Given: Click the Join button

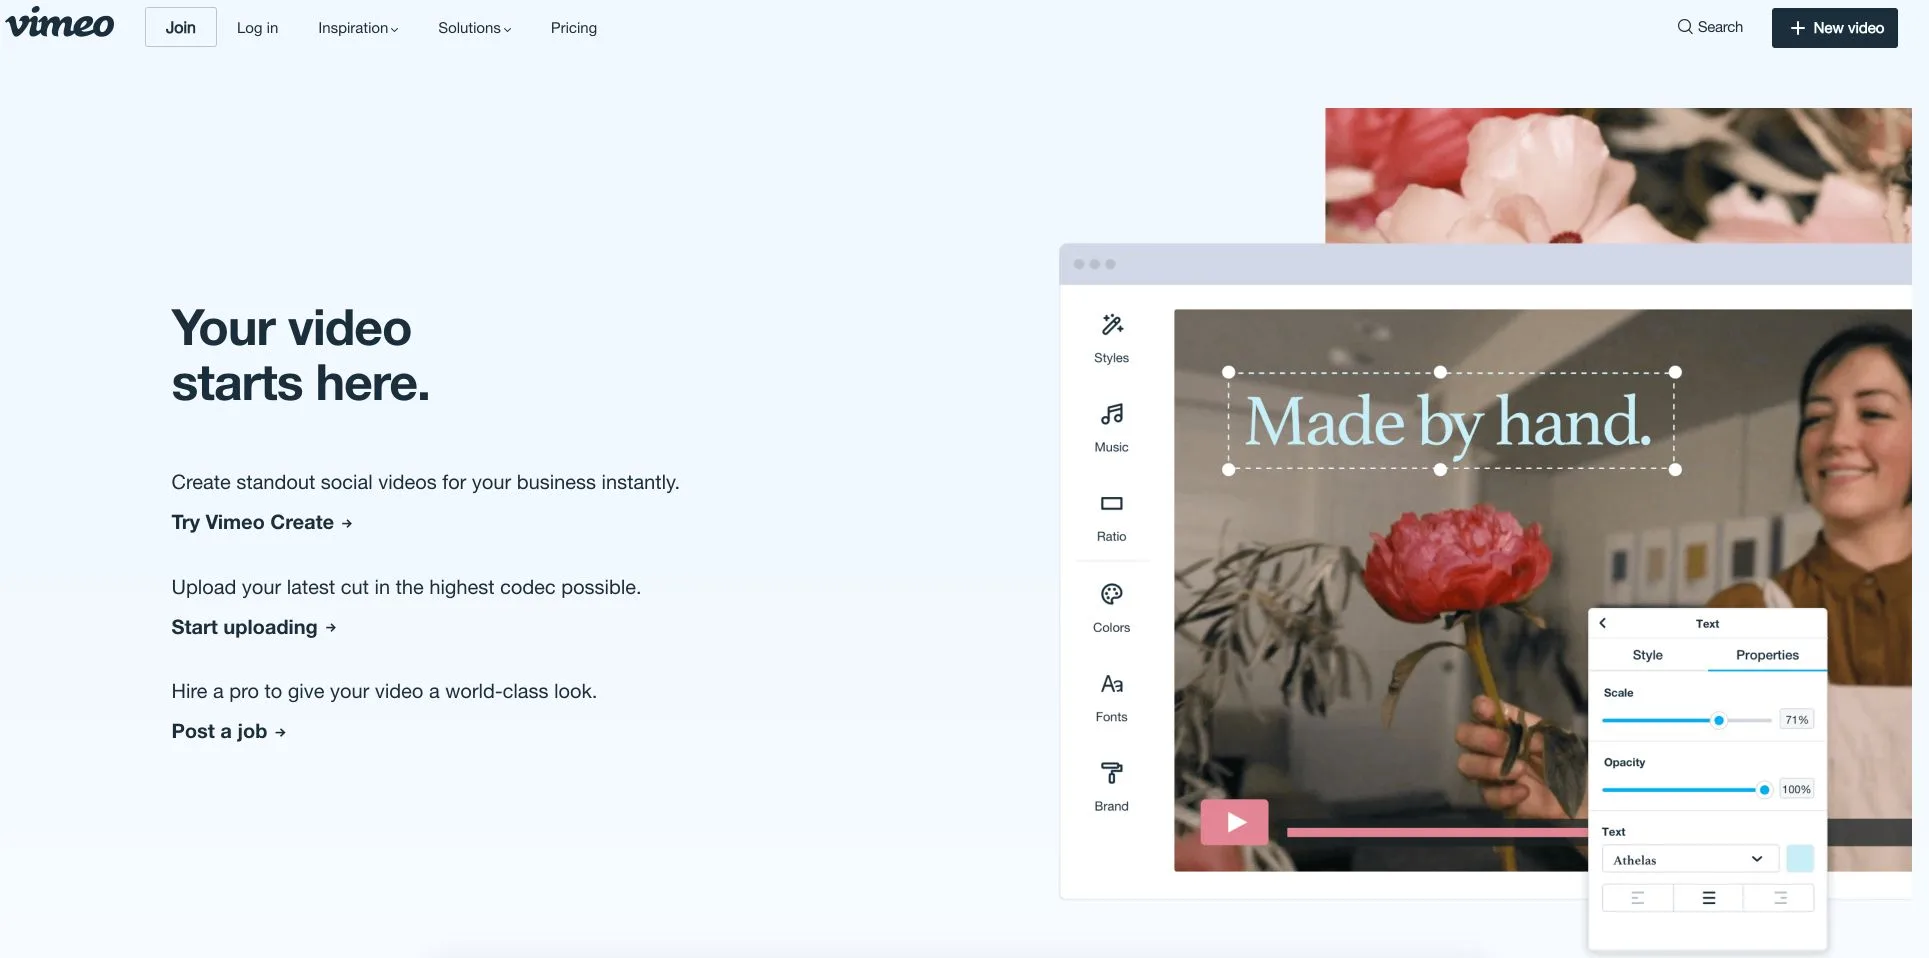Looking at the screenshot, I should pyautogui.click(x=181, y=27).
